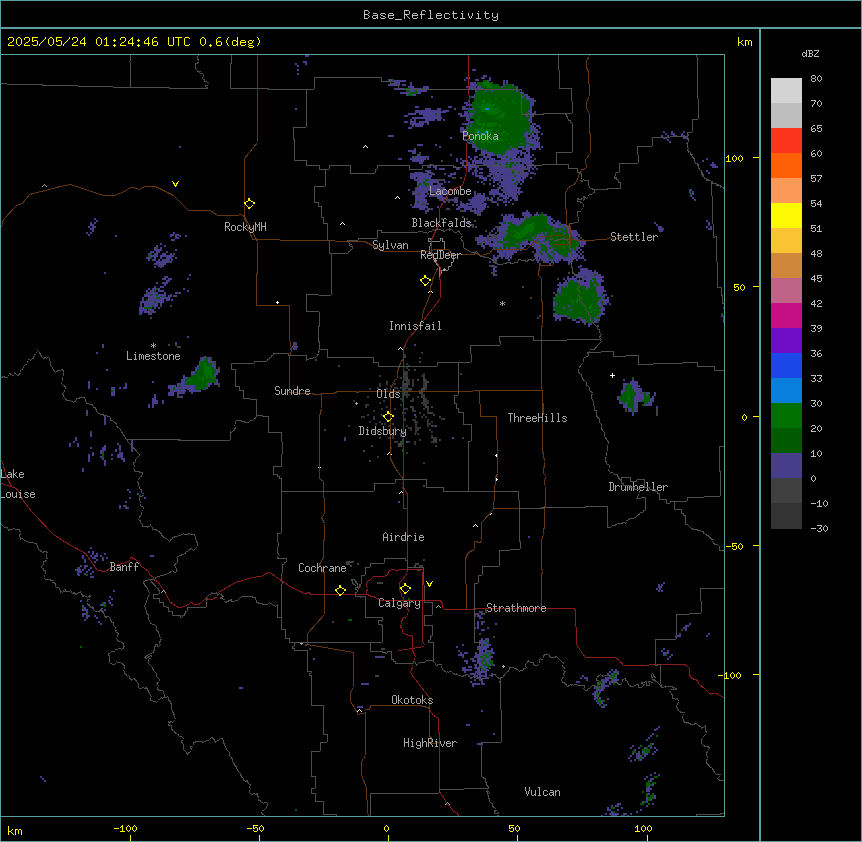Click the Sylvan town label
862x842 pixels.
click(x=390, y=245)
